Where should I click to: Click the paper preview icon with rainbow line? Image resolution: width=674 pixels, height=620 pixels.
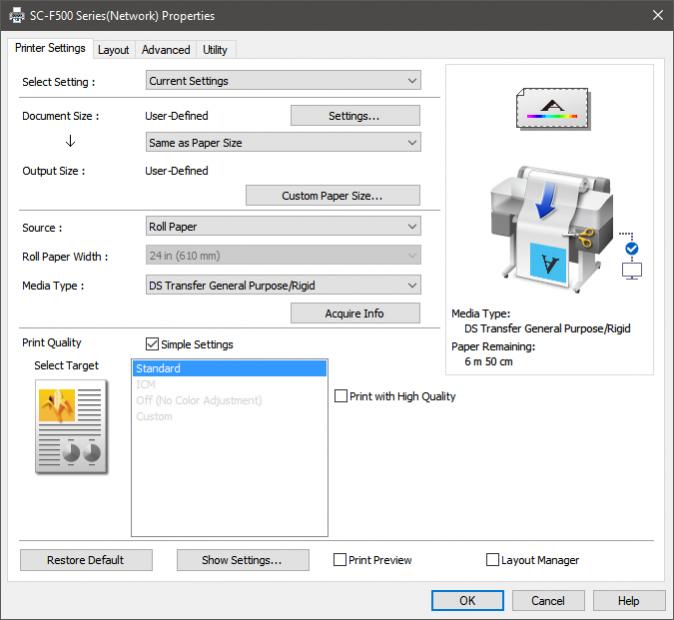tap(553, 109)
